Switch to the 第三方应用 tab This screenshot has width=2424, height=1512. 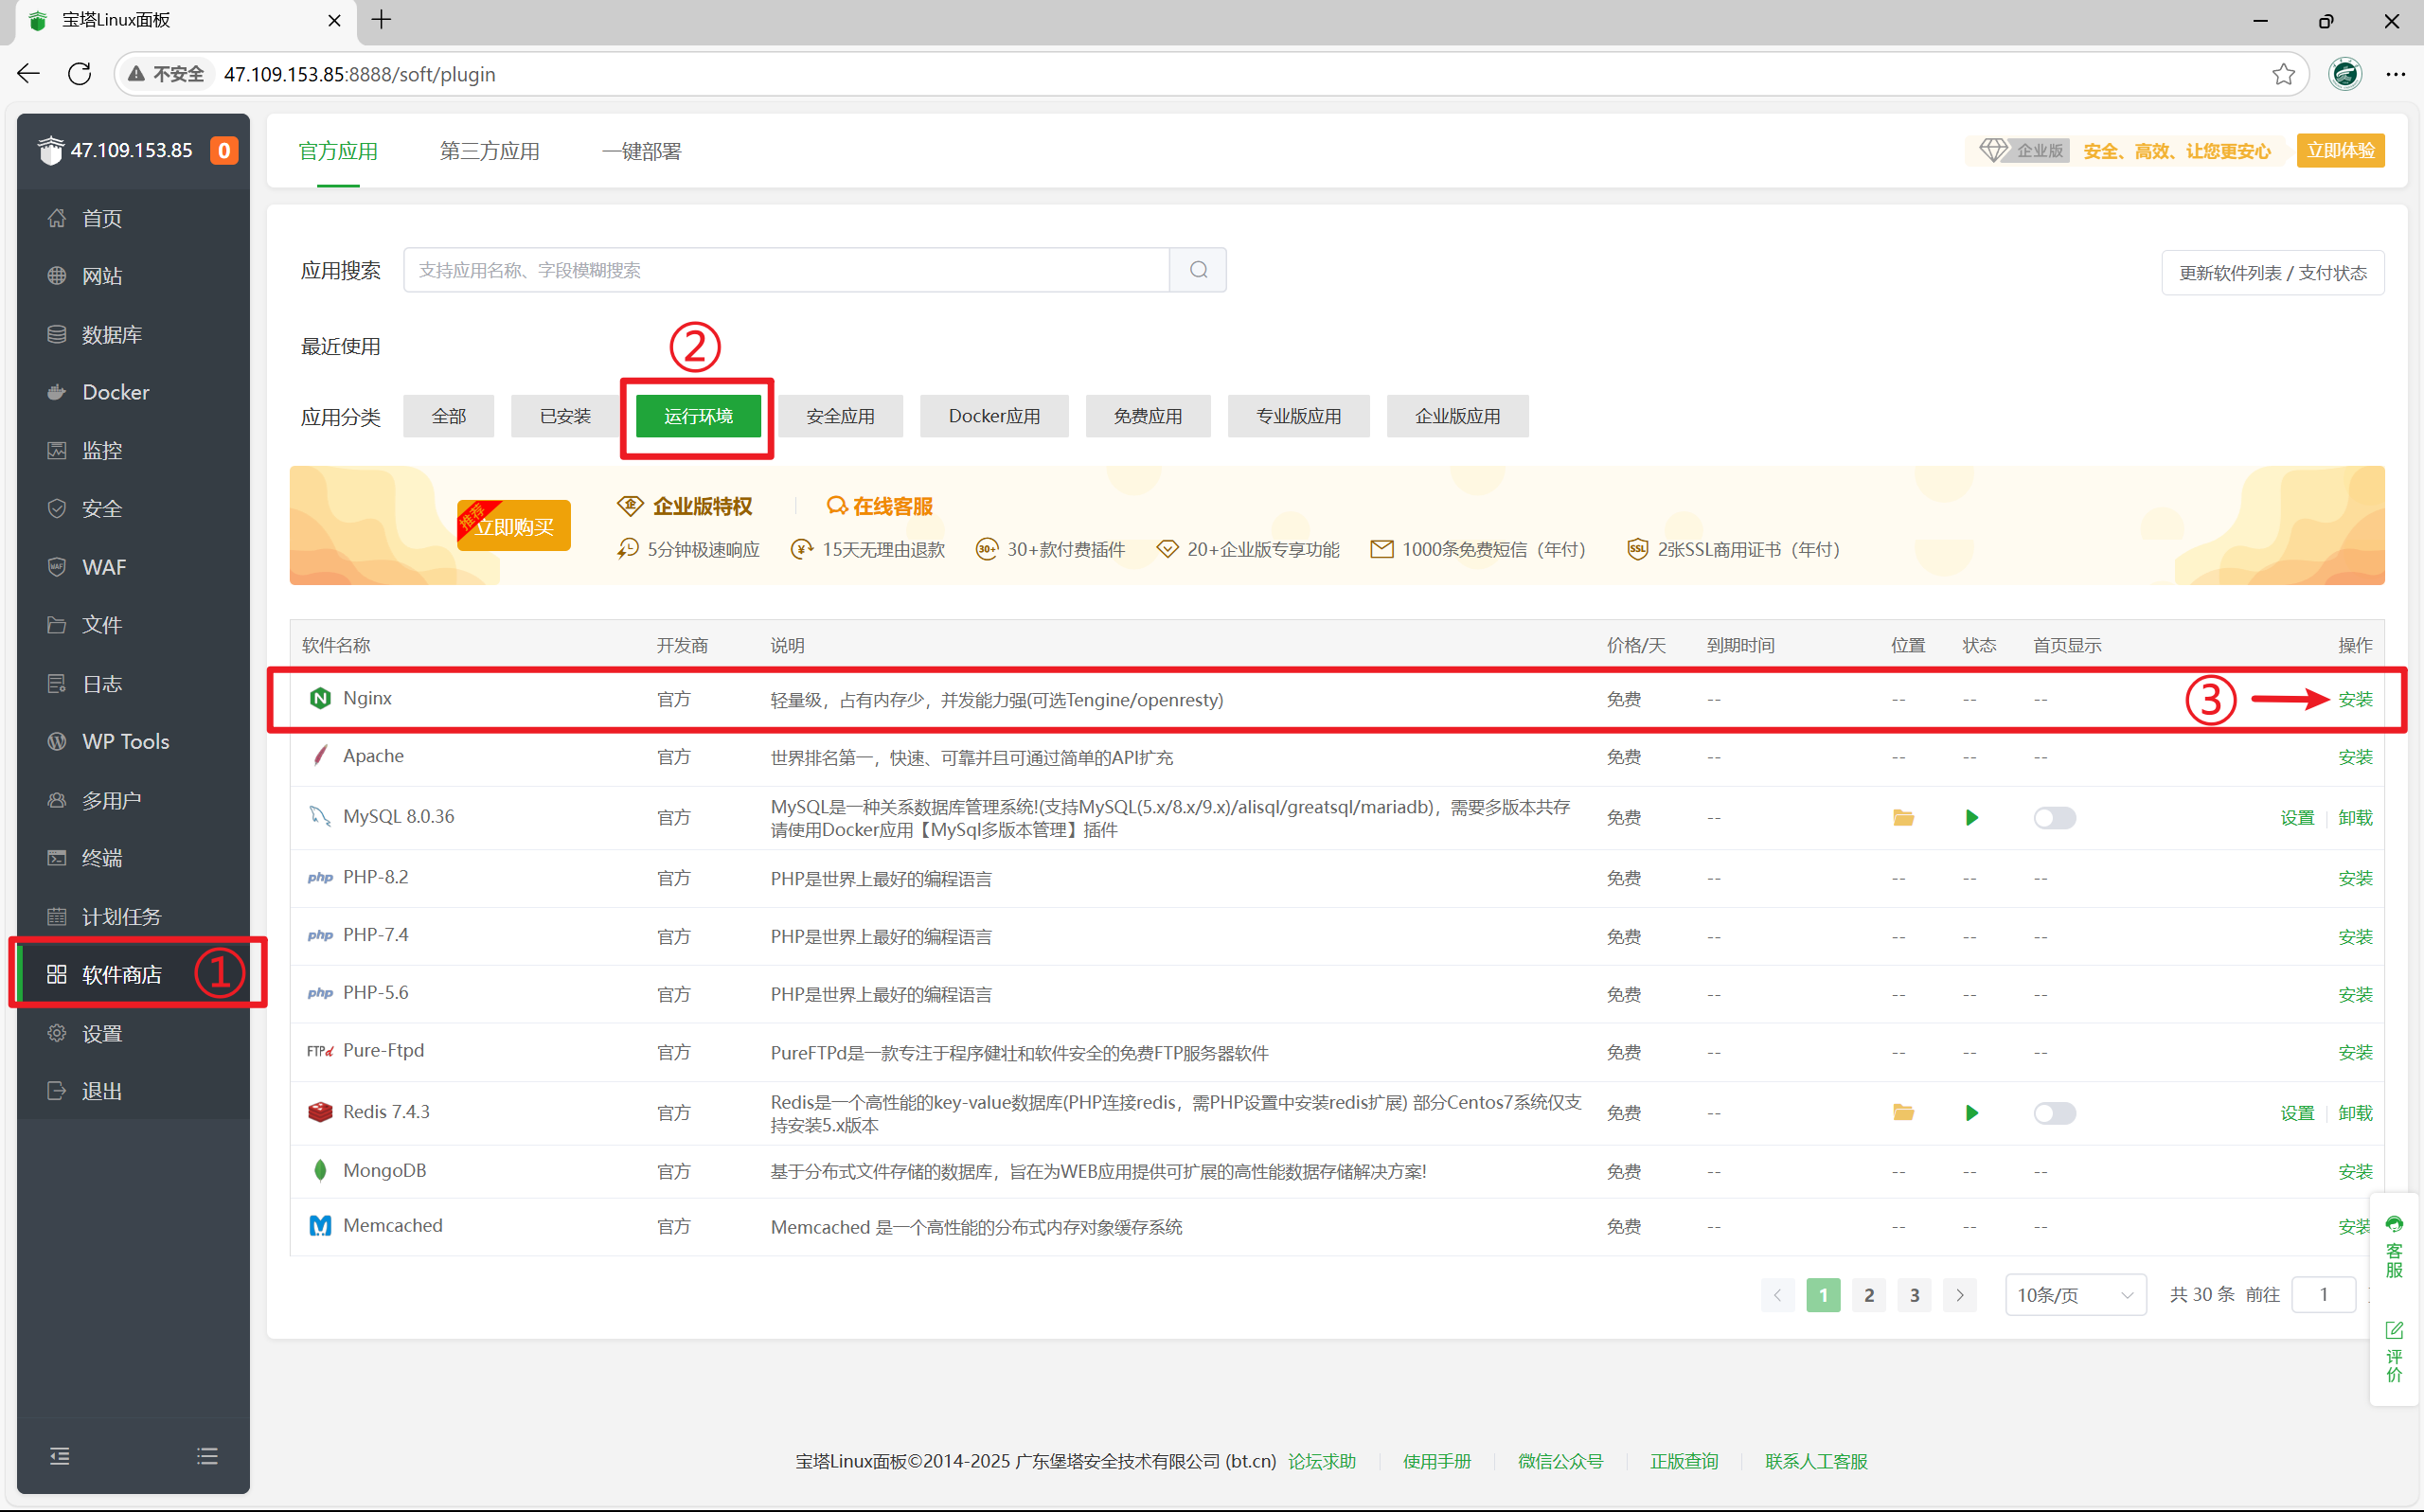click(489, 151)
